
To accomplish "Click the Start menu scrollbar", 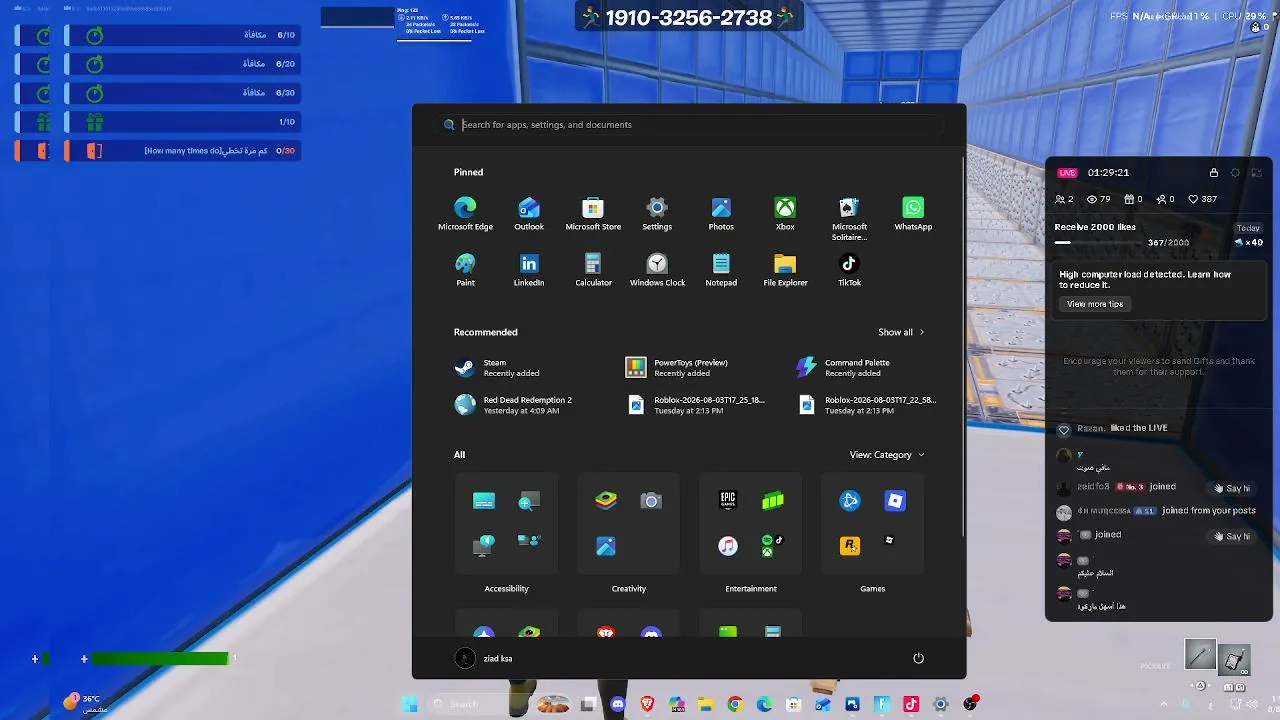I will click(x=963, y=345).
